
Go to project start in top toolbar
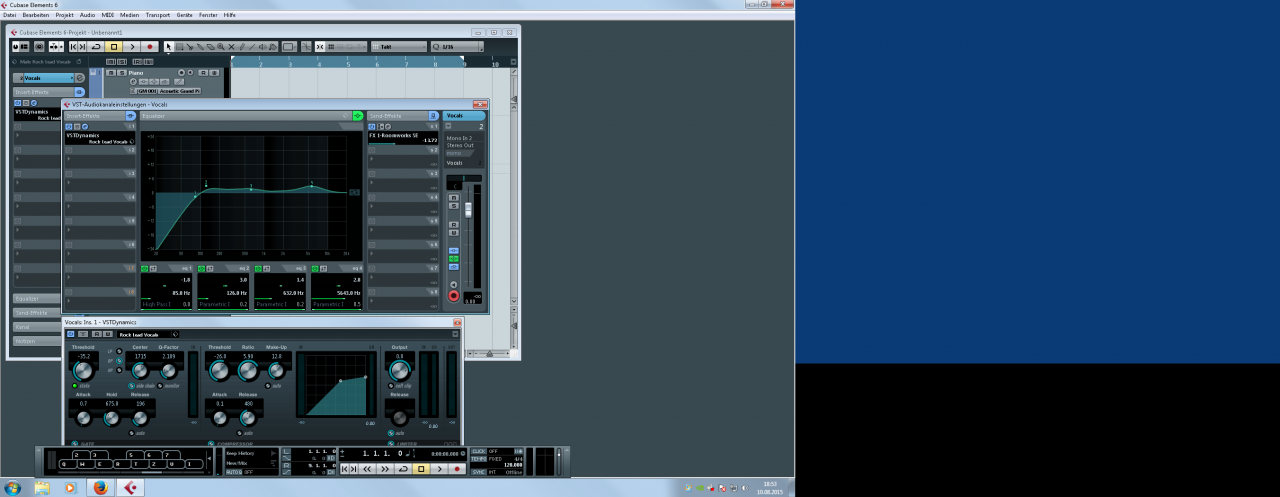pyautogui.click(x=73, y=47)
